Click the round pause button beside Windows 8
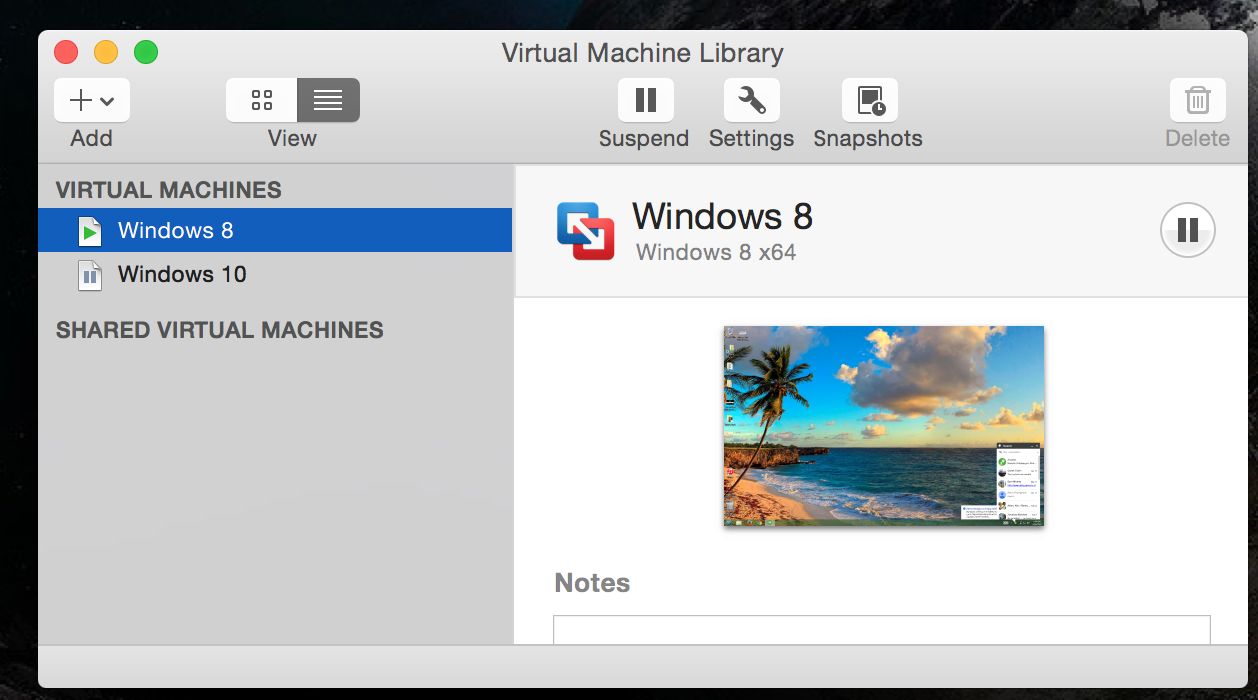The width and height of the screenshot is (1258, 700). point(1187,230)
